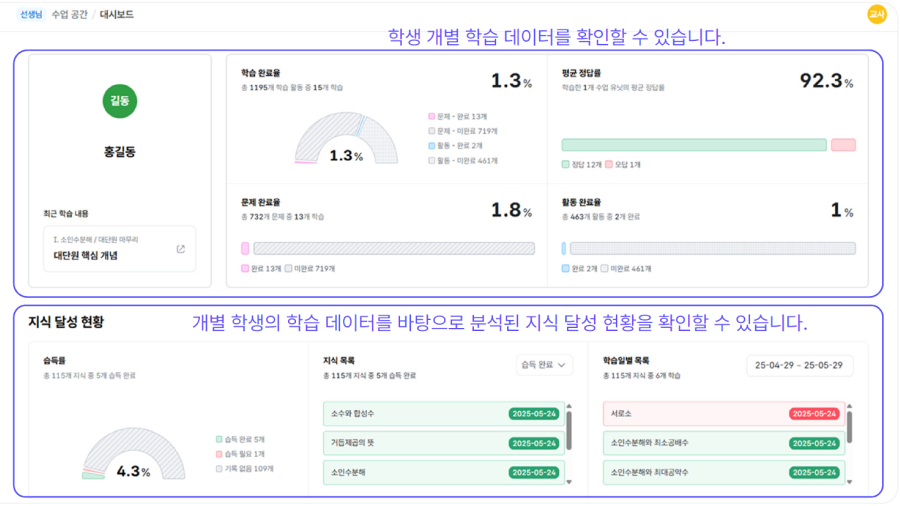
Task: Click the 문제 완료율 progress bar
Action: pos(393,248)
